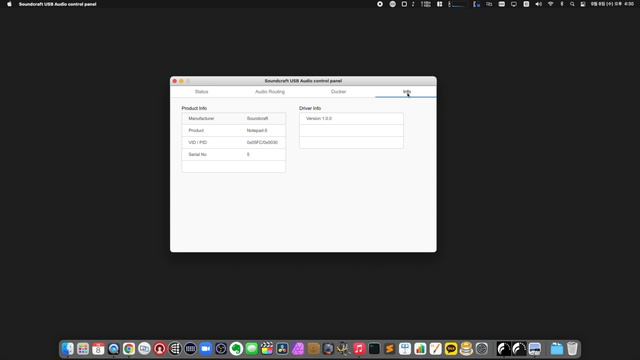Close the Soundcraft control panel window

tap(175, 81)
